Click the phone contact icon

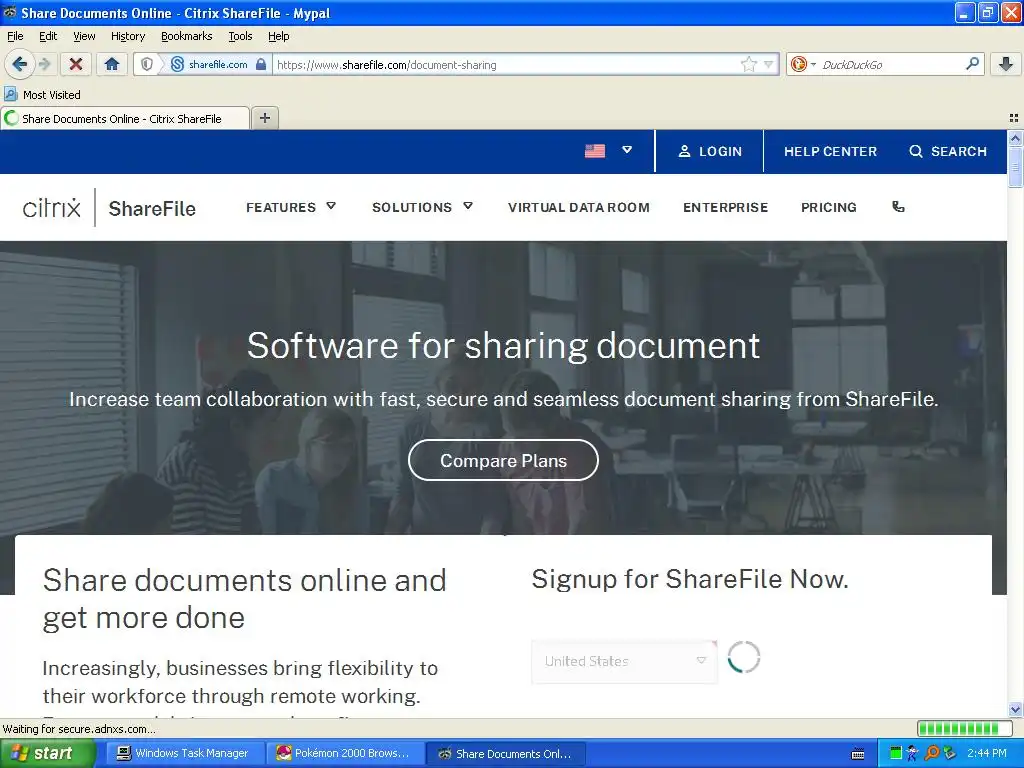coord(899,206)
